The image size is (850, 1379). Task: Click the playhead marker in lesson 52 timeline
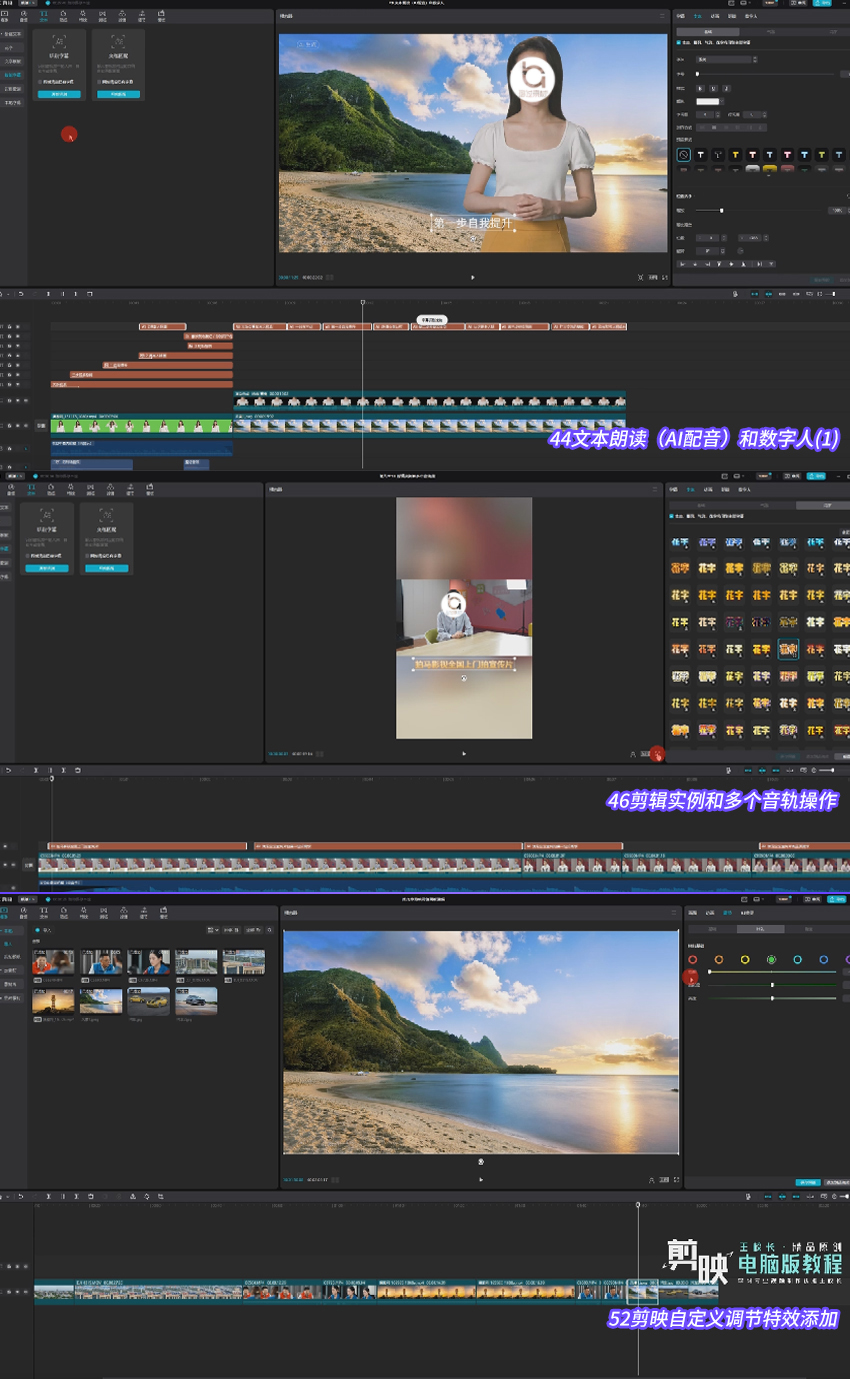click(x=638, y=1204)
